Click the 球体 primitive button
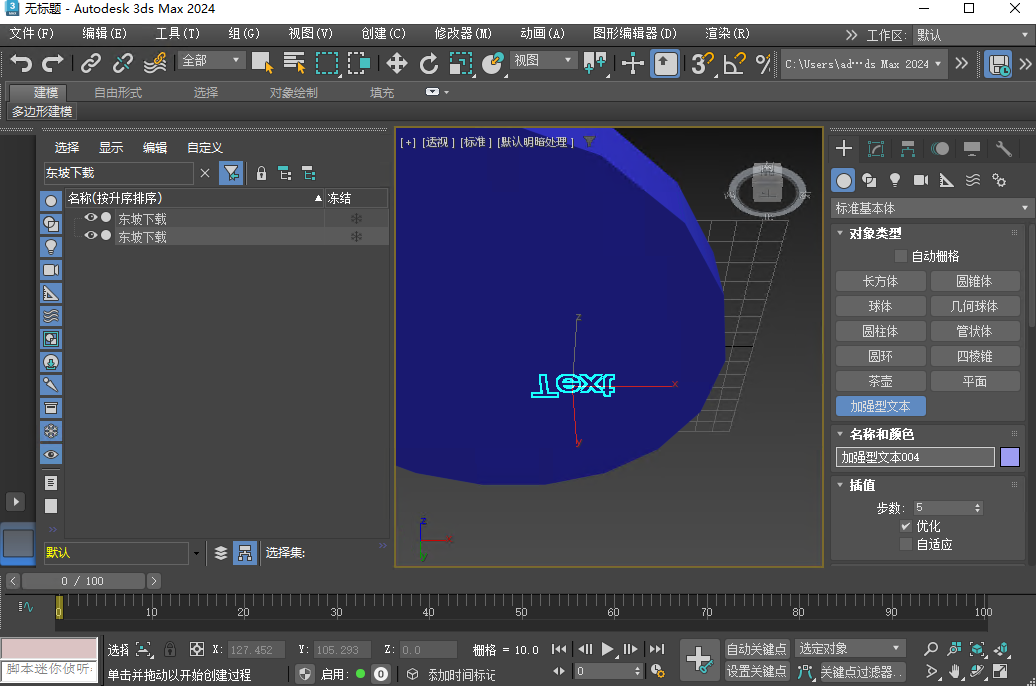 pyautogui.click(x=880, y=306)
